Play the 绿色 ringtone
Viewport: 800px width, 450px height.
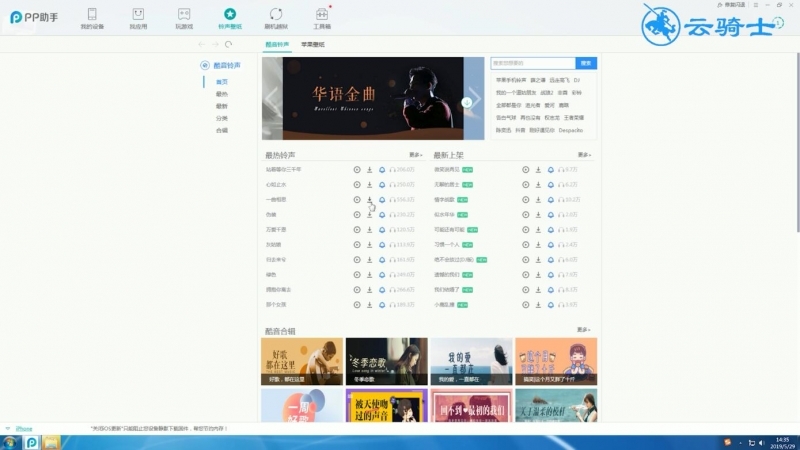(x=357, y=274)
